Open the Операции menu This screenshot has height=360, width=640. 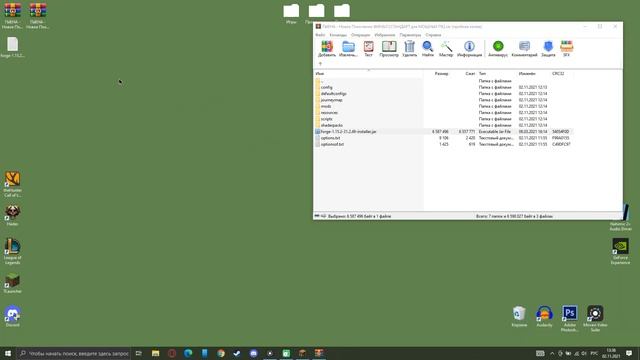tap(360, 35)
